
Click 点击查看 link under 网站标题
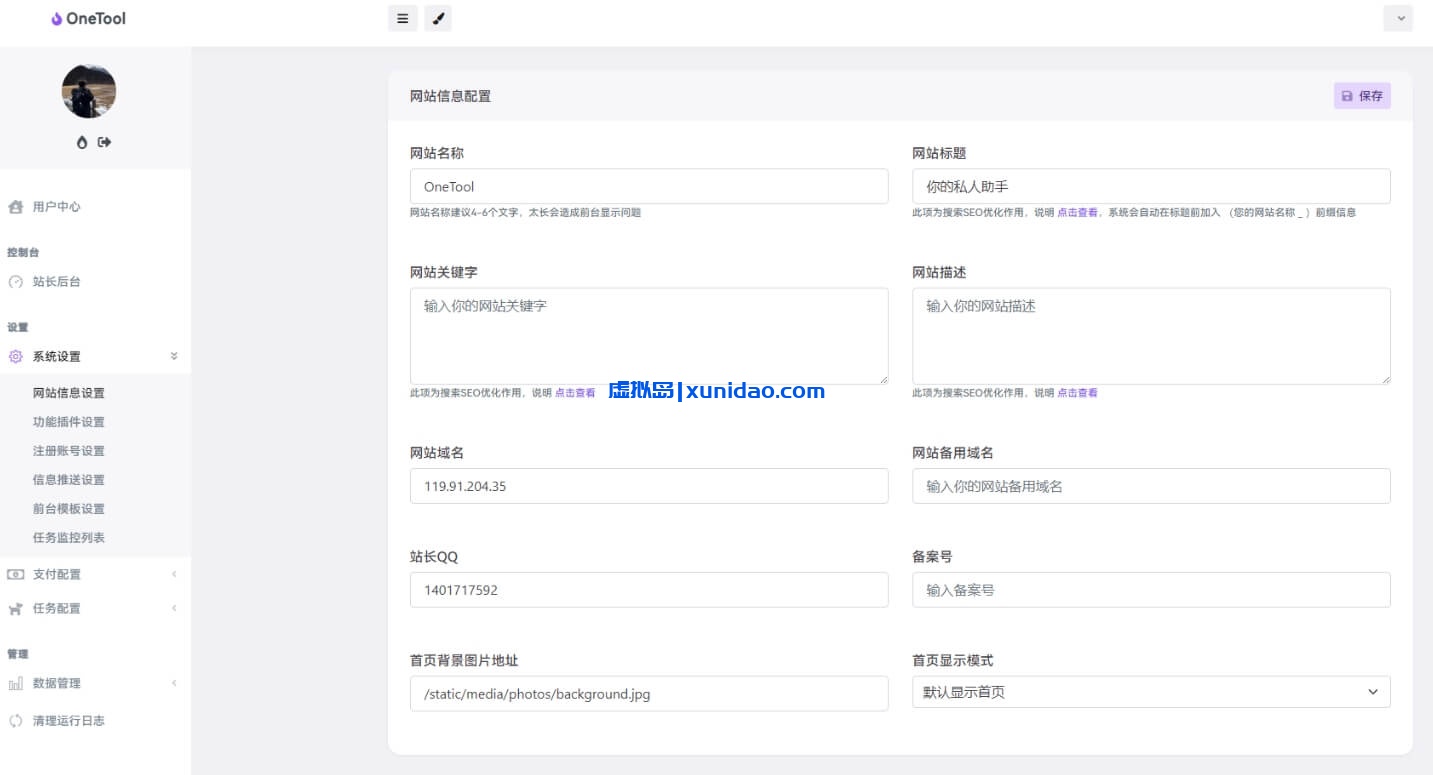1076,212
